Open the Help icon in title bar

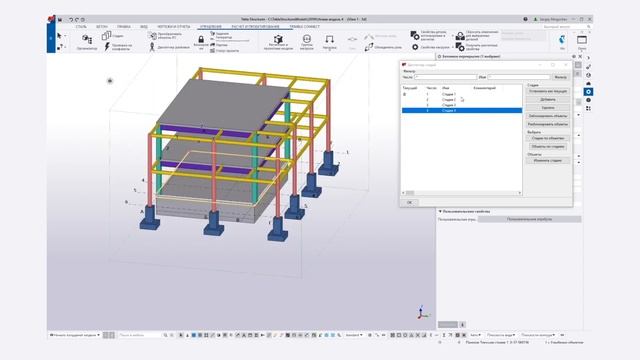pos(525,19)
